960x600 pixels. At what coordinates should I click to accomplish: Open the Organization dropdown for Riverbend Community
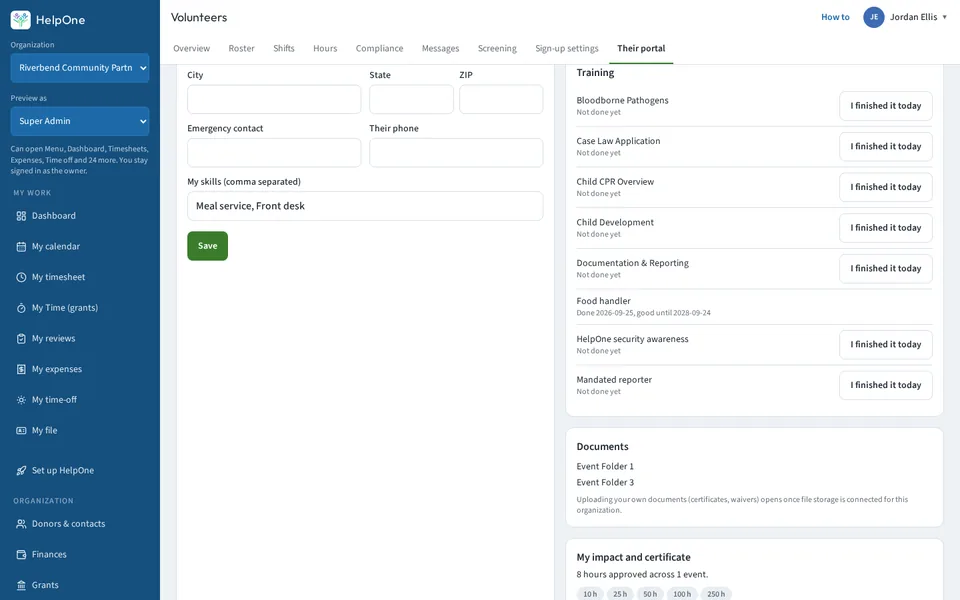click(80, 68)
